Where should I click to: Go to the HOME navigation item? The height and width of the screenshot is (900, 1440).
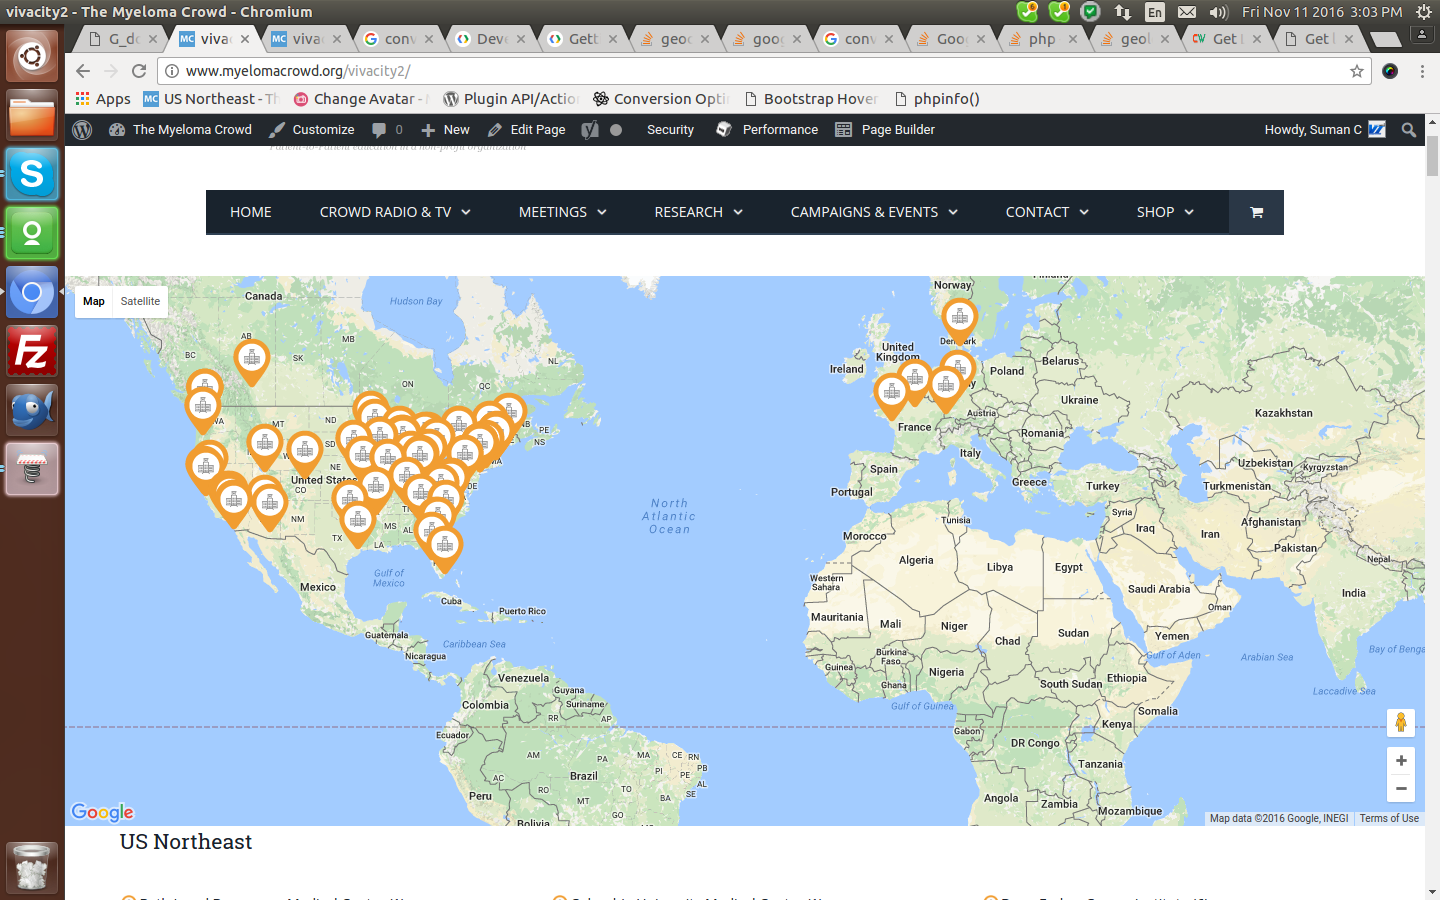[x=251, y=212]
